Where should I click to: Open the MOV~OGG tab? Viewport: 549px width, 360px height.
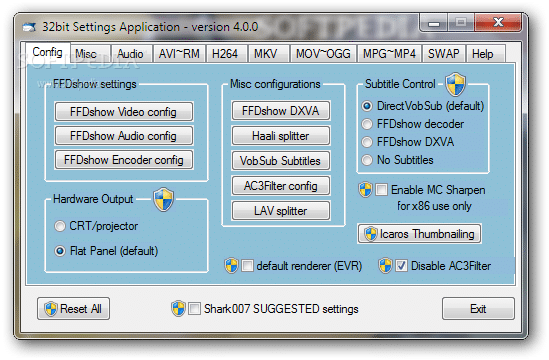pos(323,54)
